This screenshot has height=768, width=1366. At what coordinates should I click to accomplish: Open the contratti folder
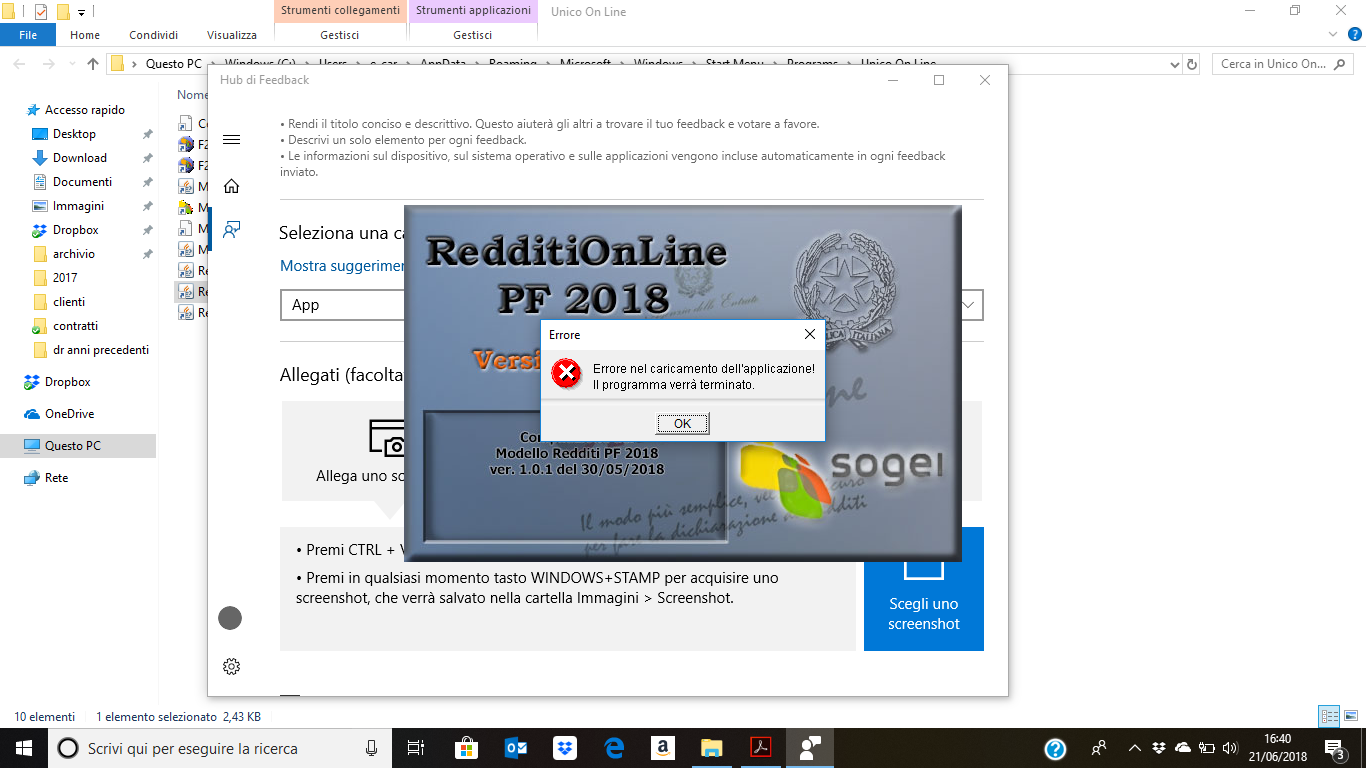(x=76, y=326)
